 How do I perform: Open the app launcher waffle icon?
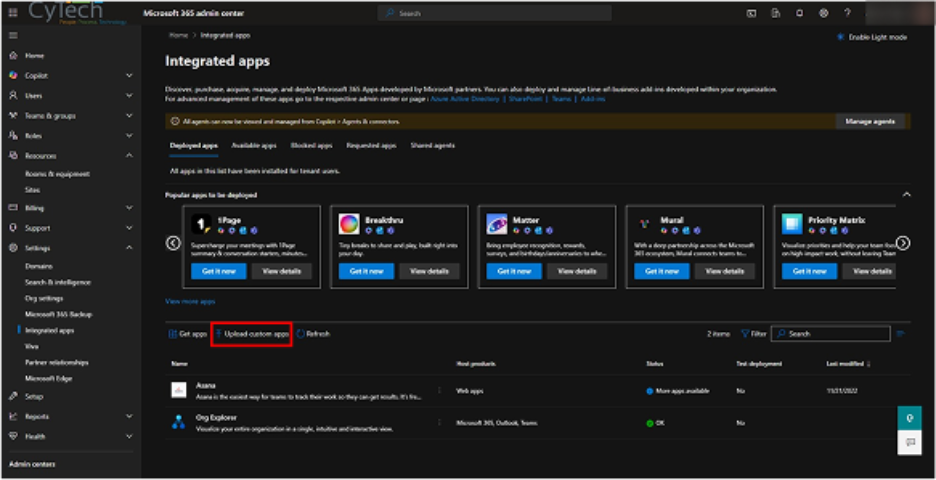point(13,13)
